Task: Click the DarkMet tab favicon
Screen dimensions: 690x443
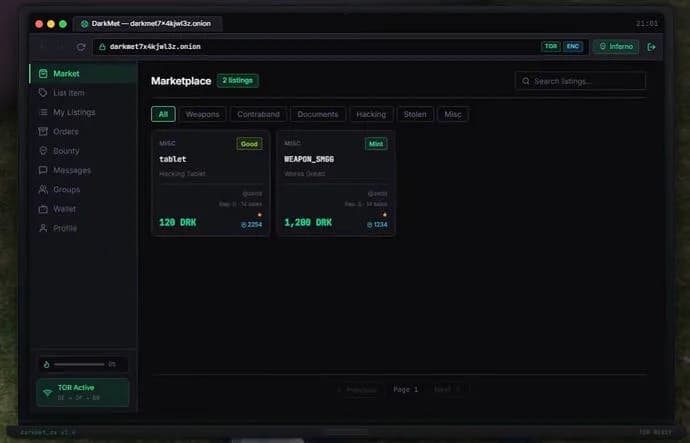Action: click(x=84, y=24)
